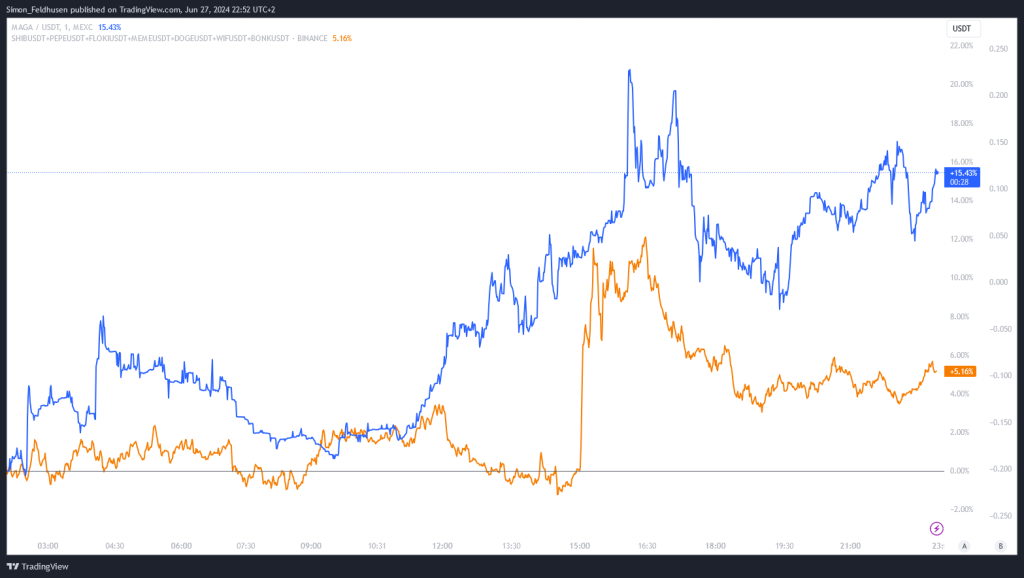Click the '14.00%' percent axis label
Viewport: 1024px width, 578px height.
tap(961, 201)
